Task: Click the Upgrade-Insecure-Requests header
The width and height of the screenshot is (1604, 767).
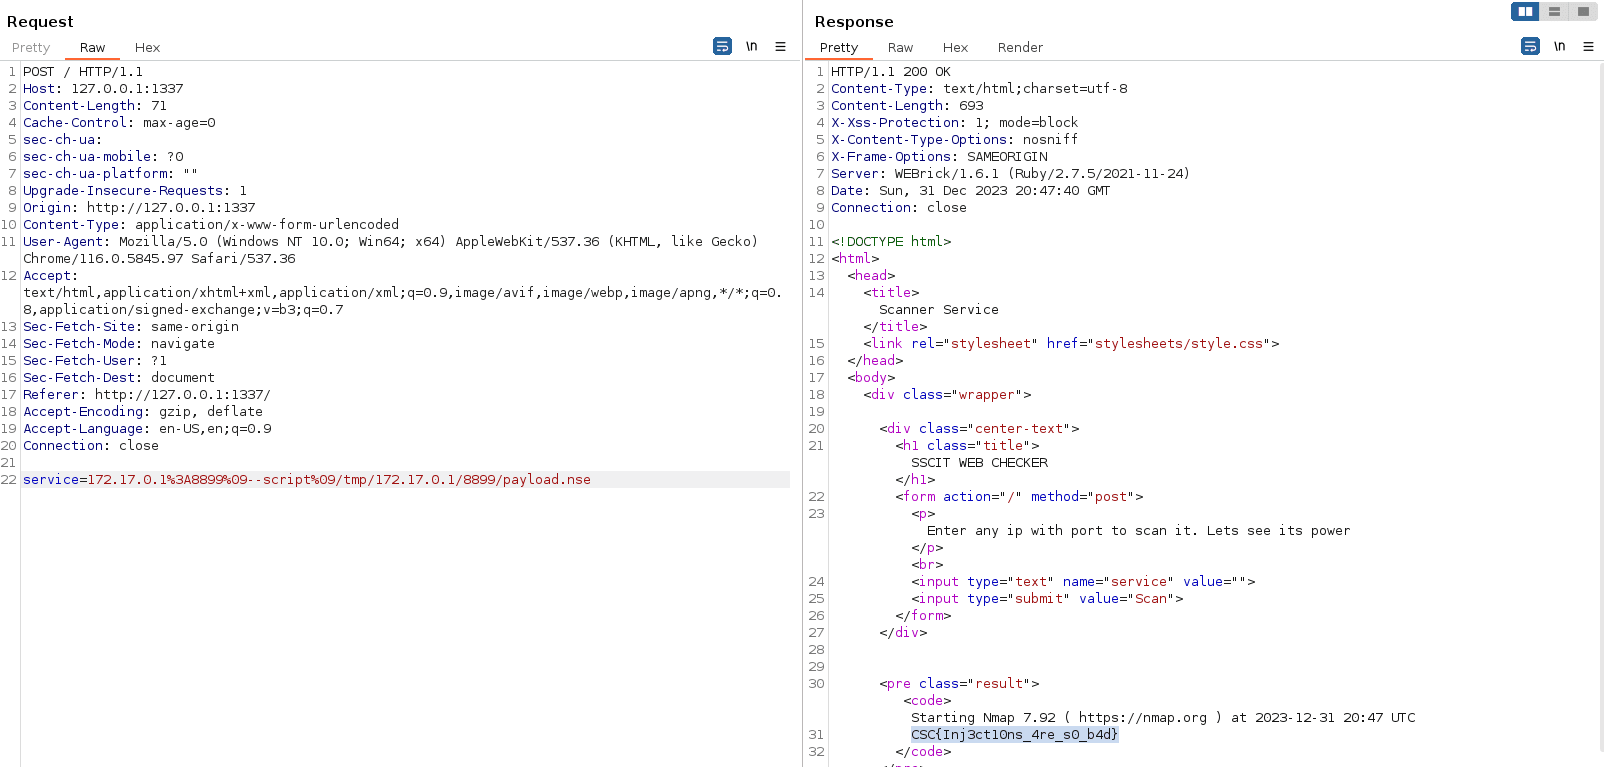Action: click(135, 191)
